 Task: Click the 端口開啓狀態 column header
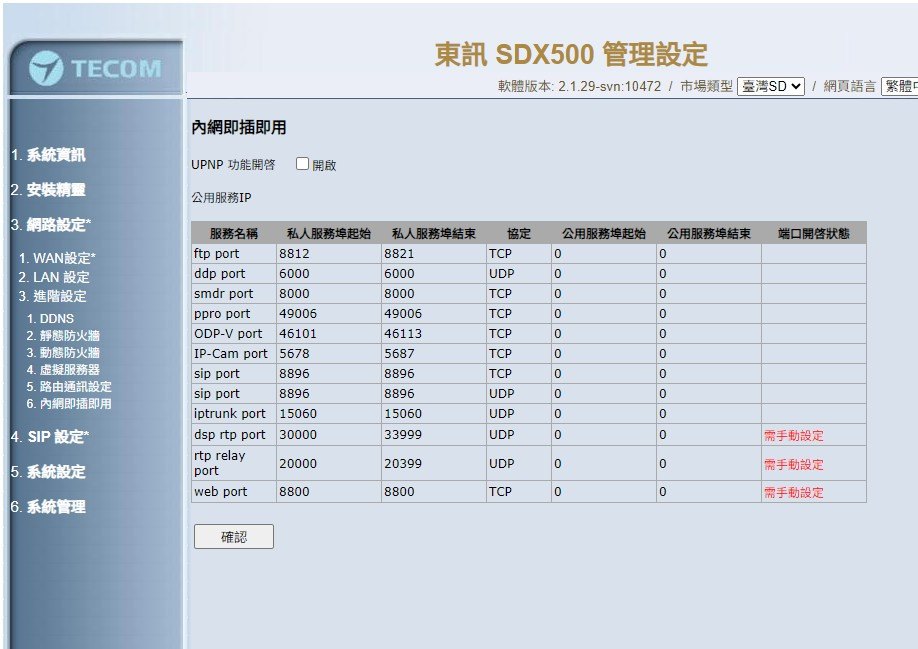[x=814, y=233]
